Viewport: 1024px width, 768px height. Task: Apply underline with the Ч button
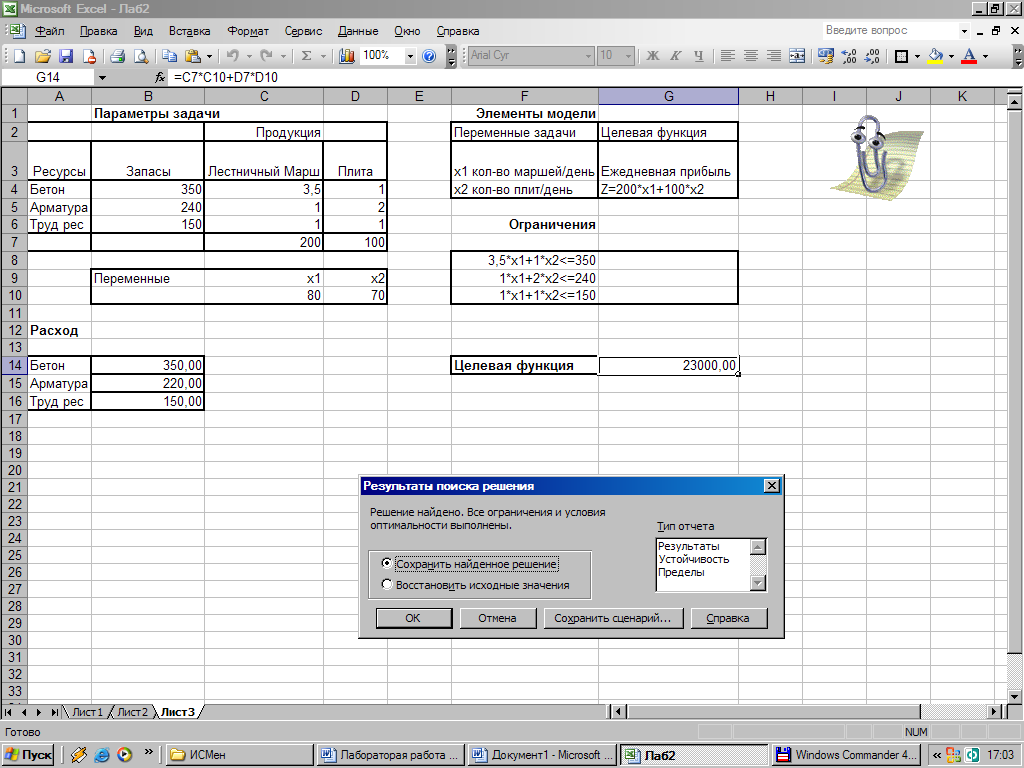pos(698,56)
